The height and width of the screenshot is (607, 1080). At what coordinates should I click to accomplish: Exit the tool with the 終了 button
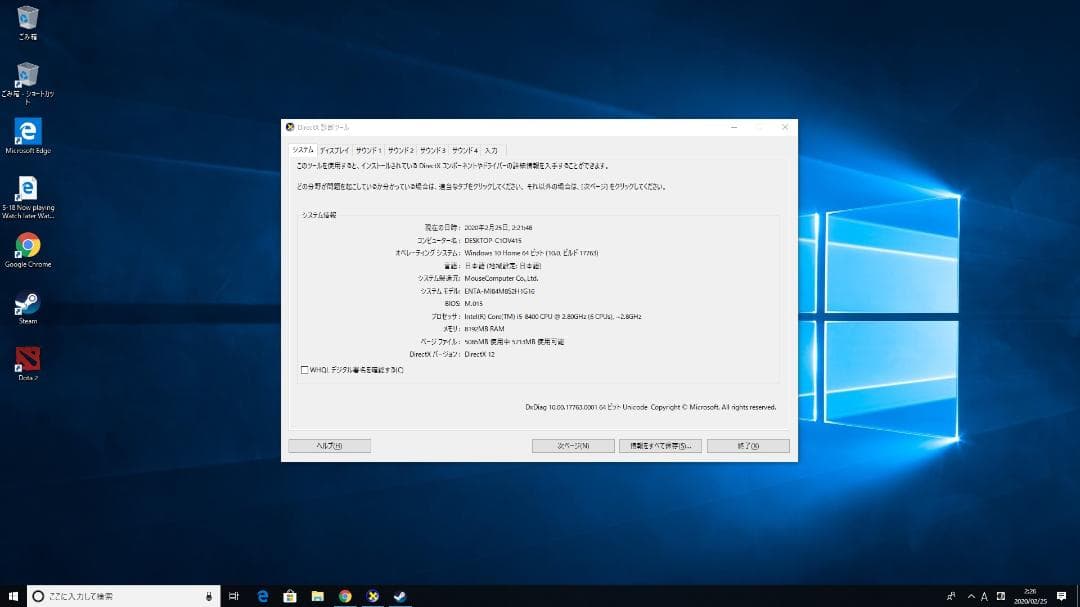(748, 445)
